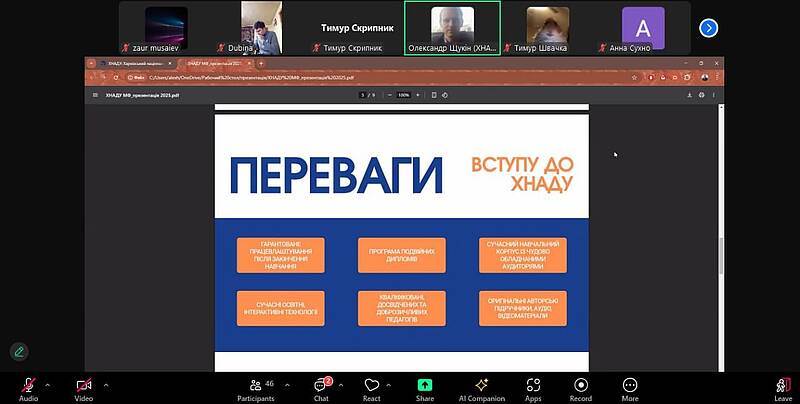Reload the page in the shared browser

(116, 78)
